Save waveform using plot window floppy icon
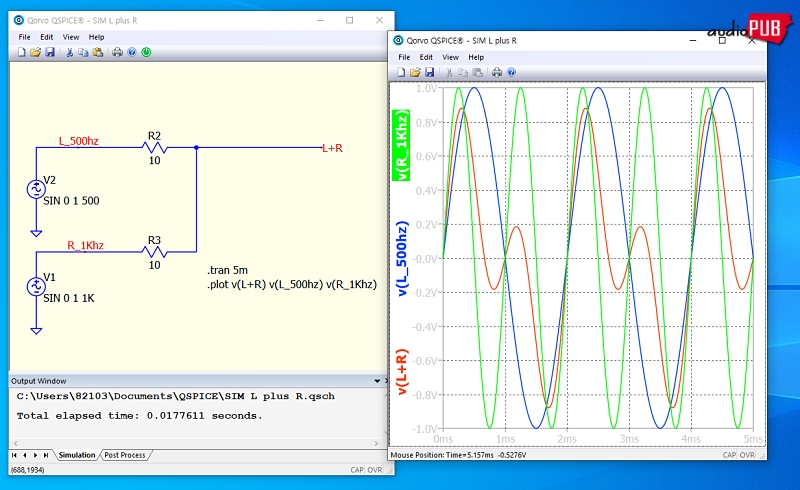The height and width of the screenshot is (490, 800). (x=430, y=72)
